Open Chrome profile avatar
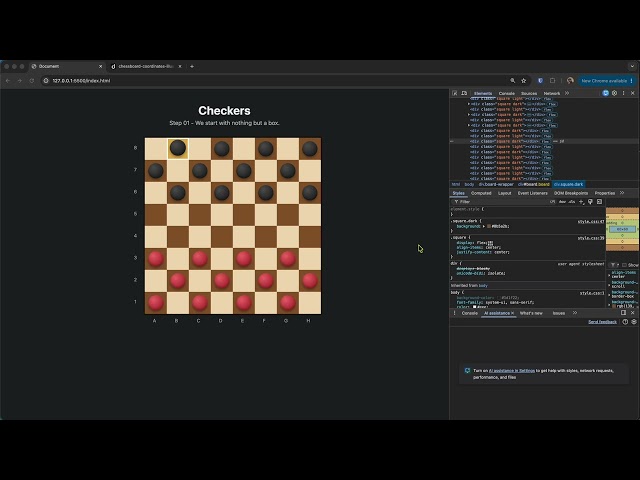The height and width of the screenshot is (480, 640). pos(570,81)
